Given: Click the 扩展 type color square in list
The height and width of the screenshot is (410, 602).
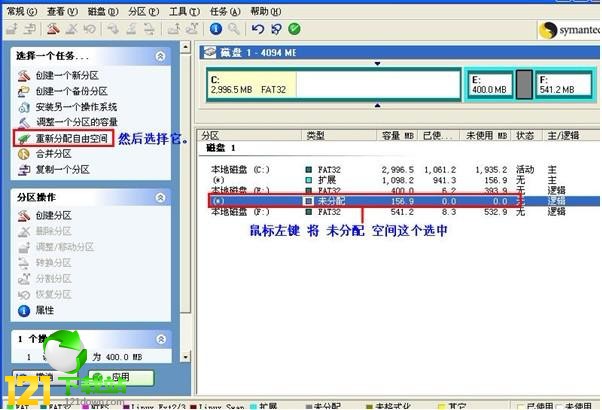Looking at the screenshot, I should coord(308,180).
